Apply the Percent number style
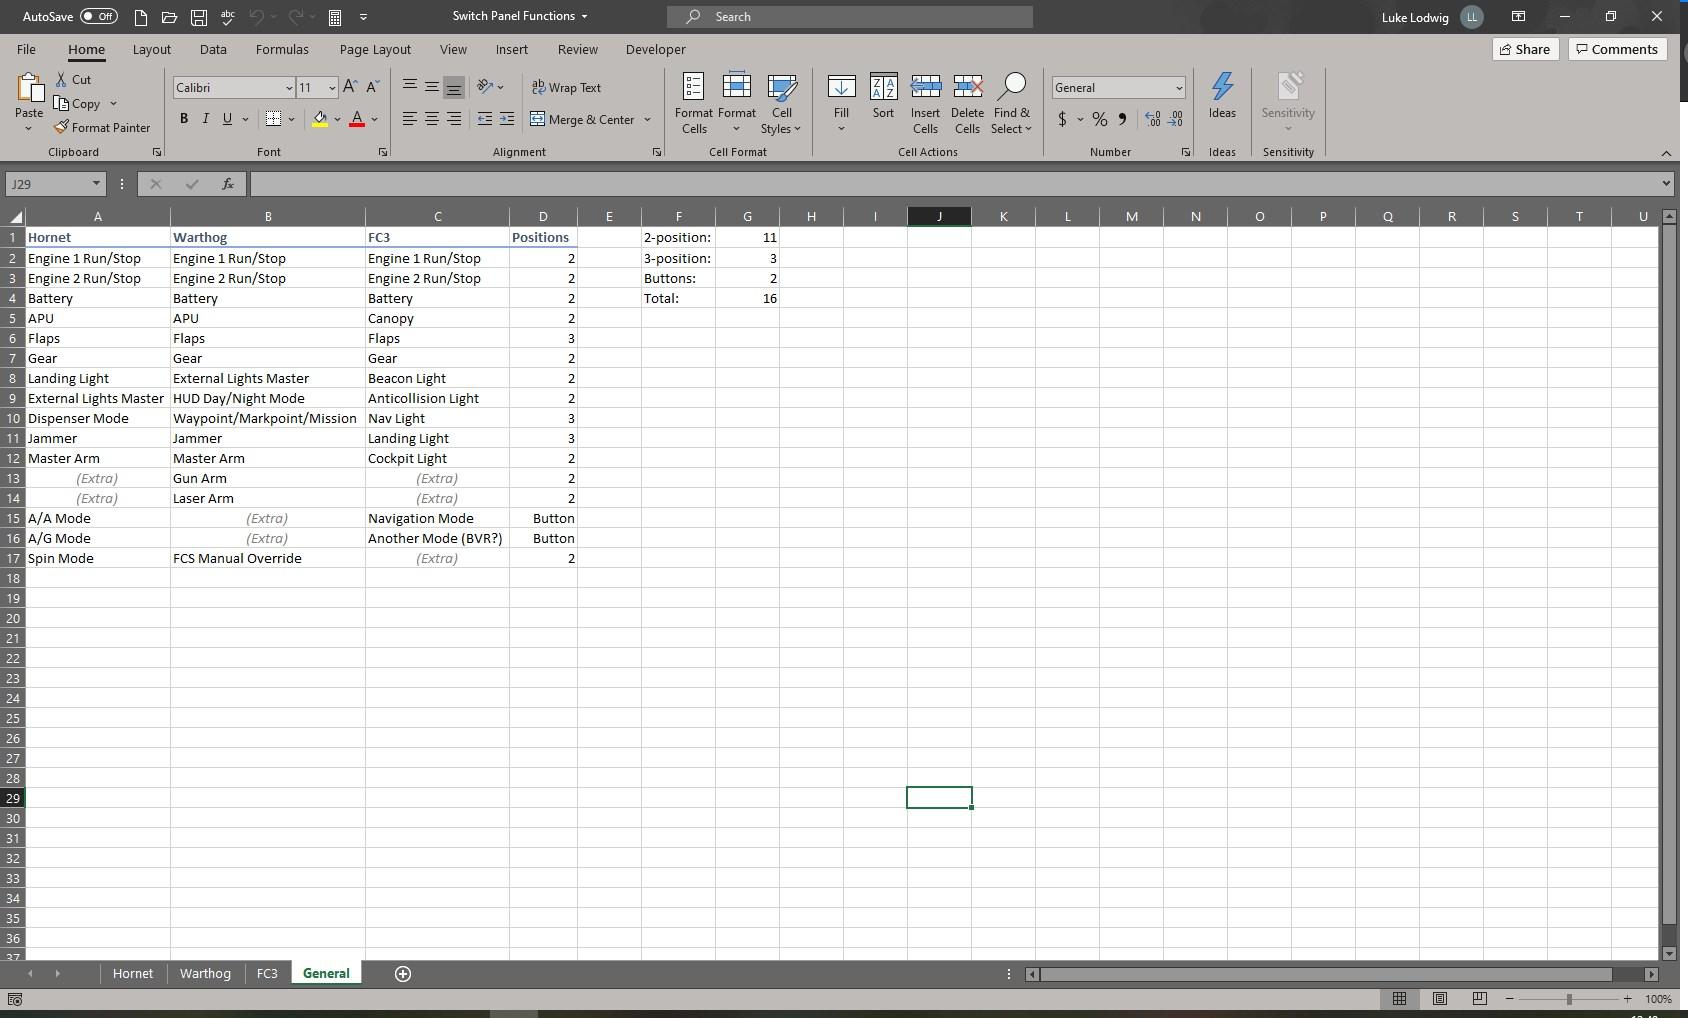 (x=1101, y=119)
